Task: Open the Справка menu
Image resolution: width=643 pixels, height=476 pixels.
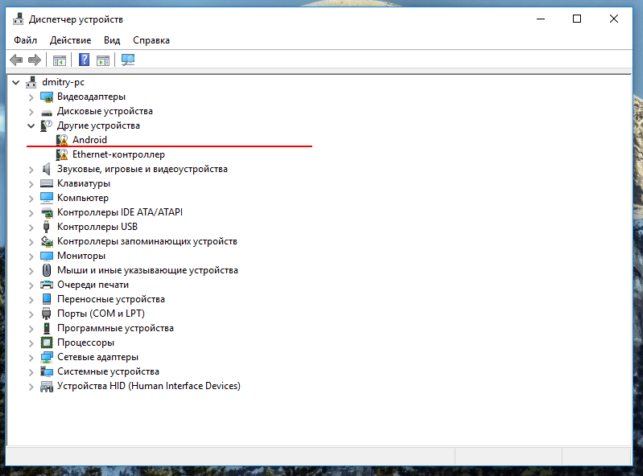Action: pyautogui.click(x=151, y=40)
